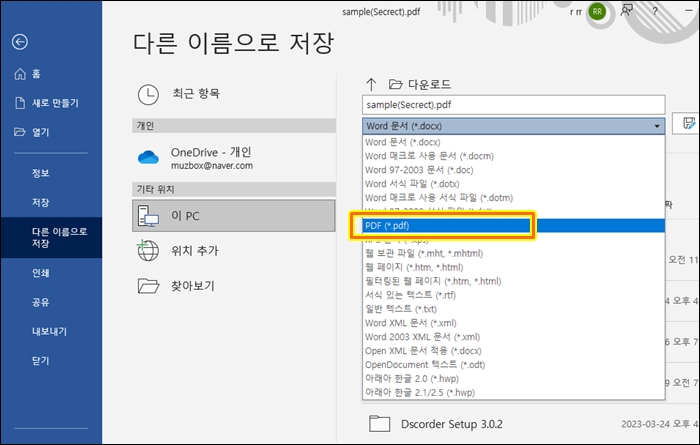Choose Word 97-2003 문서 (*.doc)

[513, 170]
